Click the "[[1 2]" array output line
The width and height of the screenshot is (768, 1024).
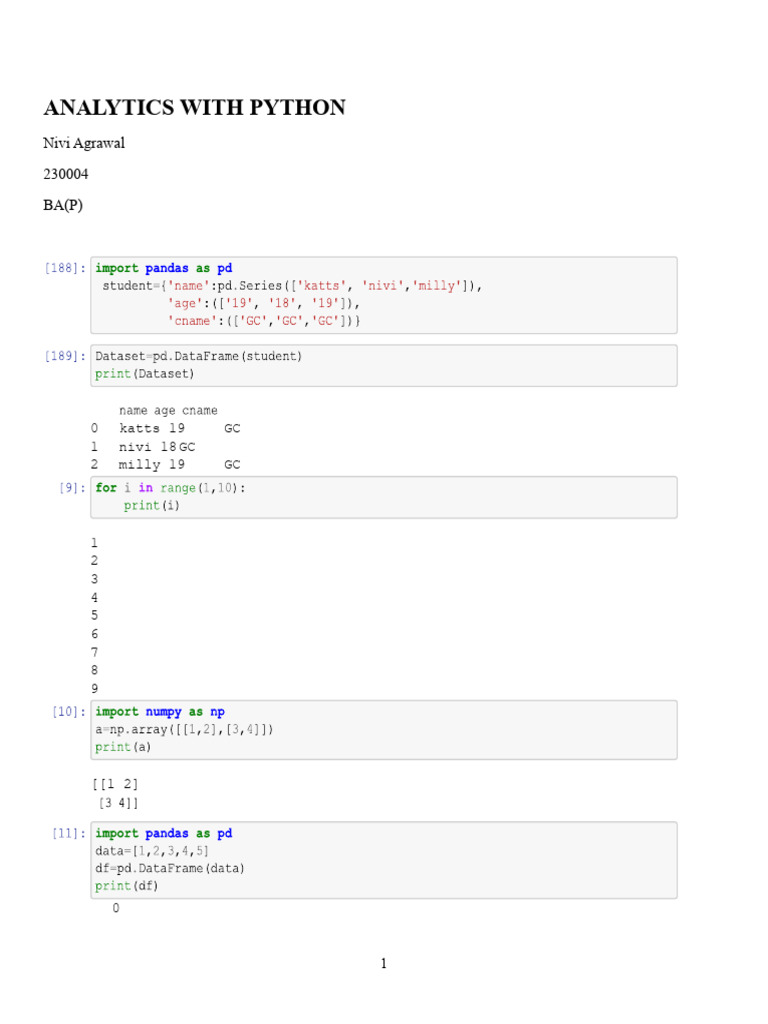[x=114, y=785]
